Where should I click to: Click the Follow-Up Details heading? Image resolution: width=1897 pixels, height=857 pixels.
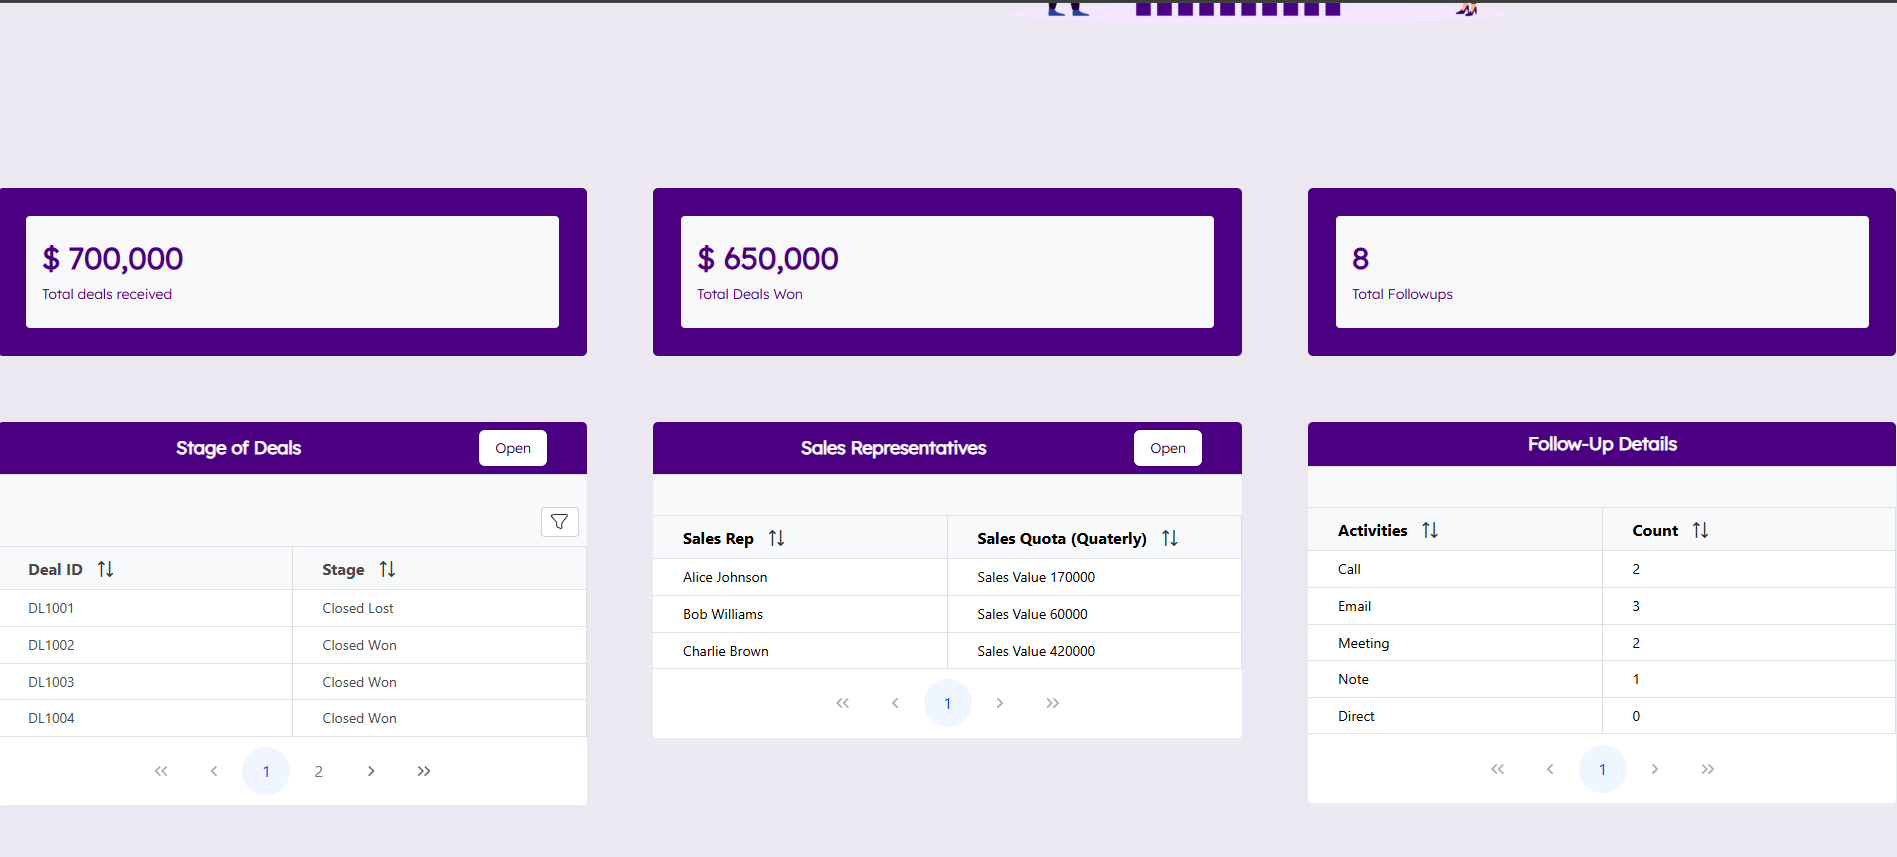tap(1602, 444)
